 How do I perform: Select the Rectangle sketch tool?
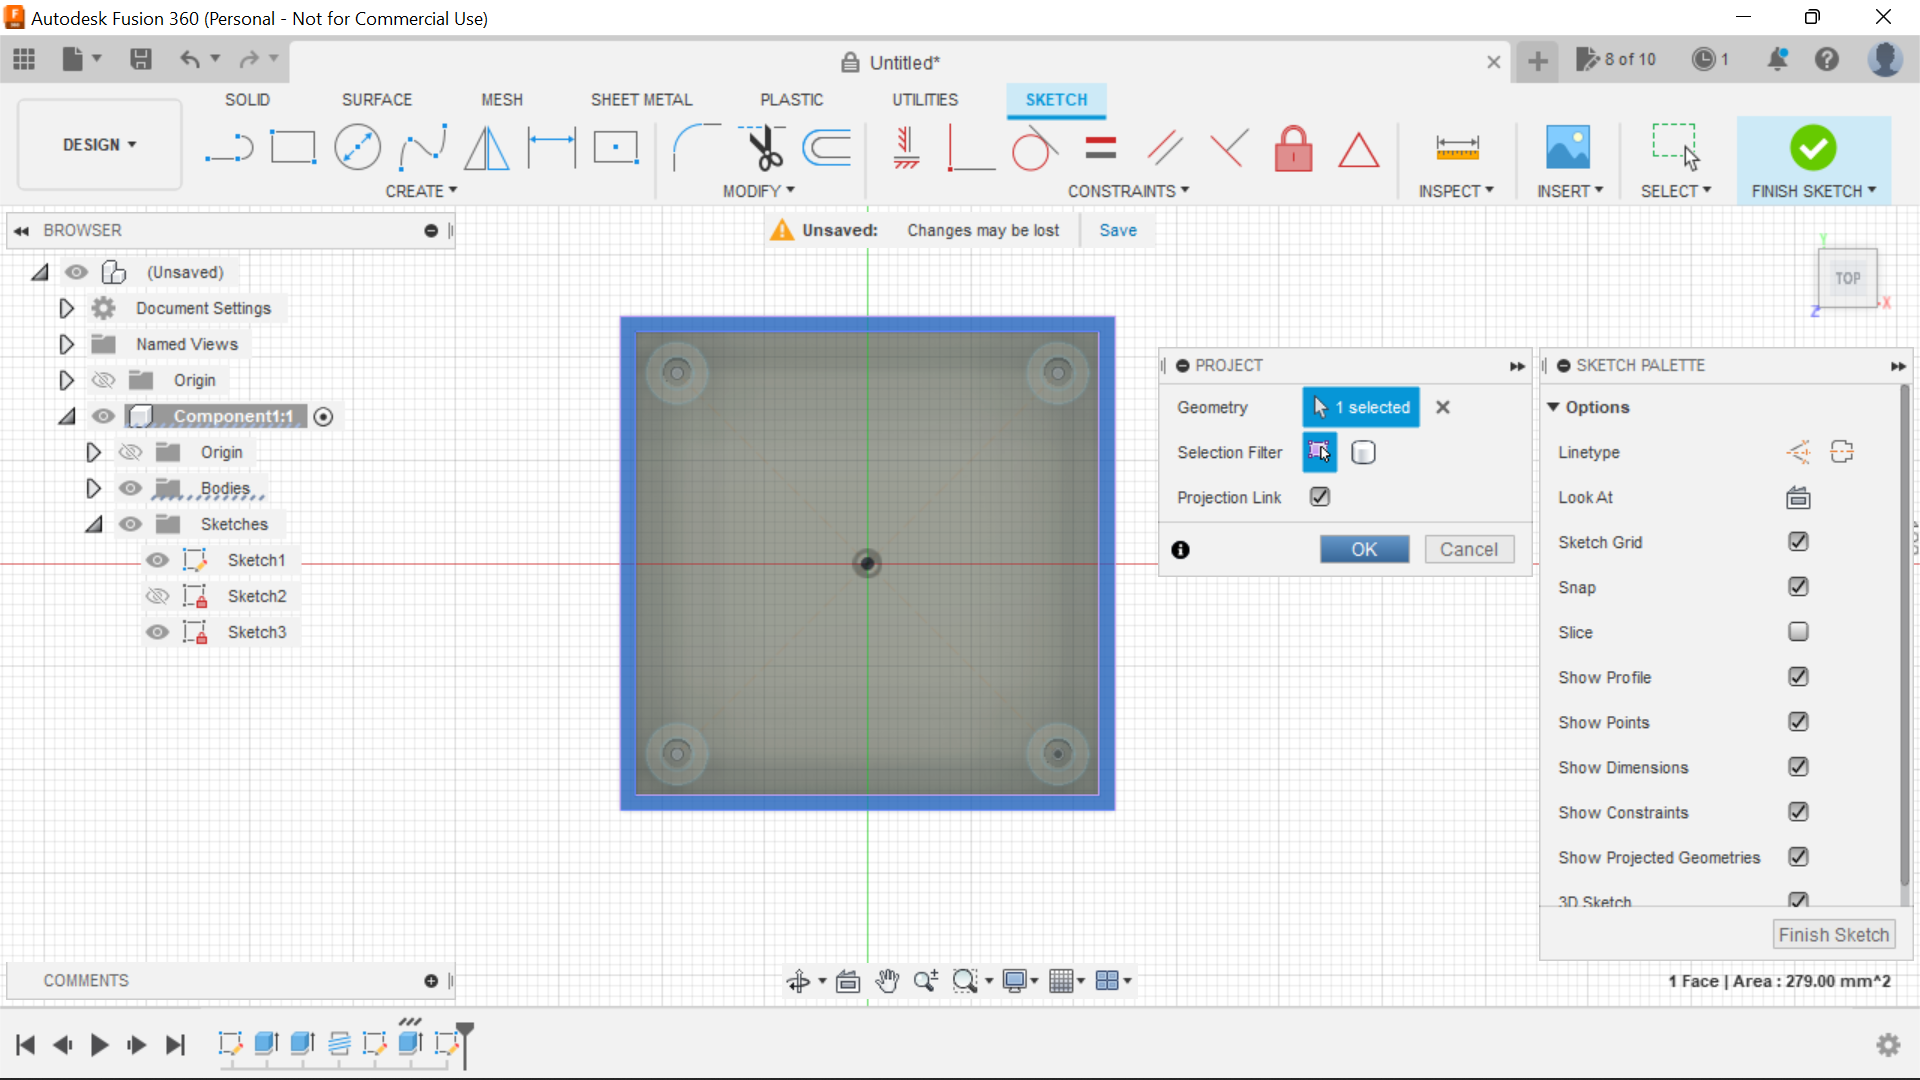293,148
